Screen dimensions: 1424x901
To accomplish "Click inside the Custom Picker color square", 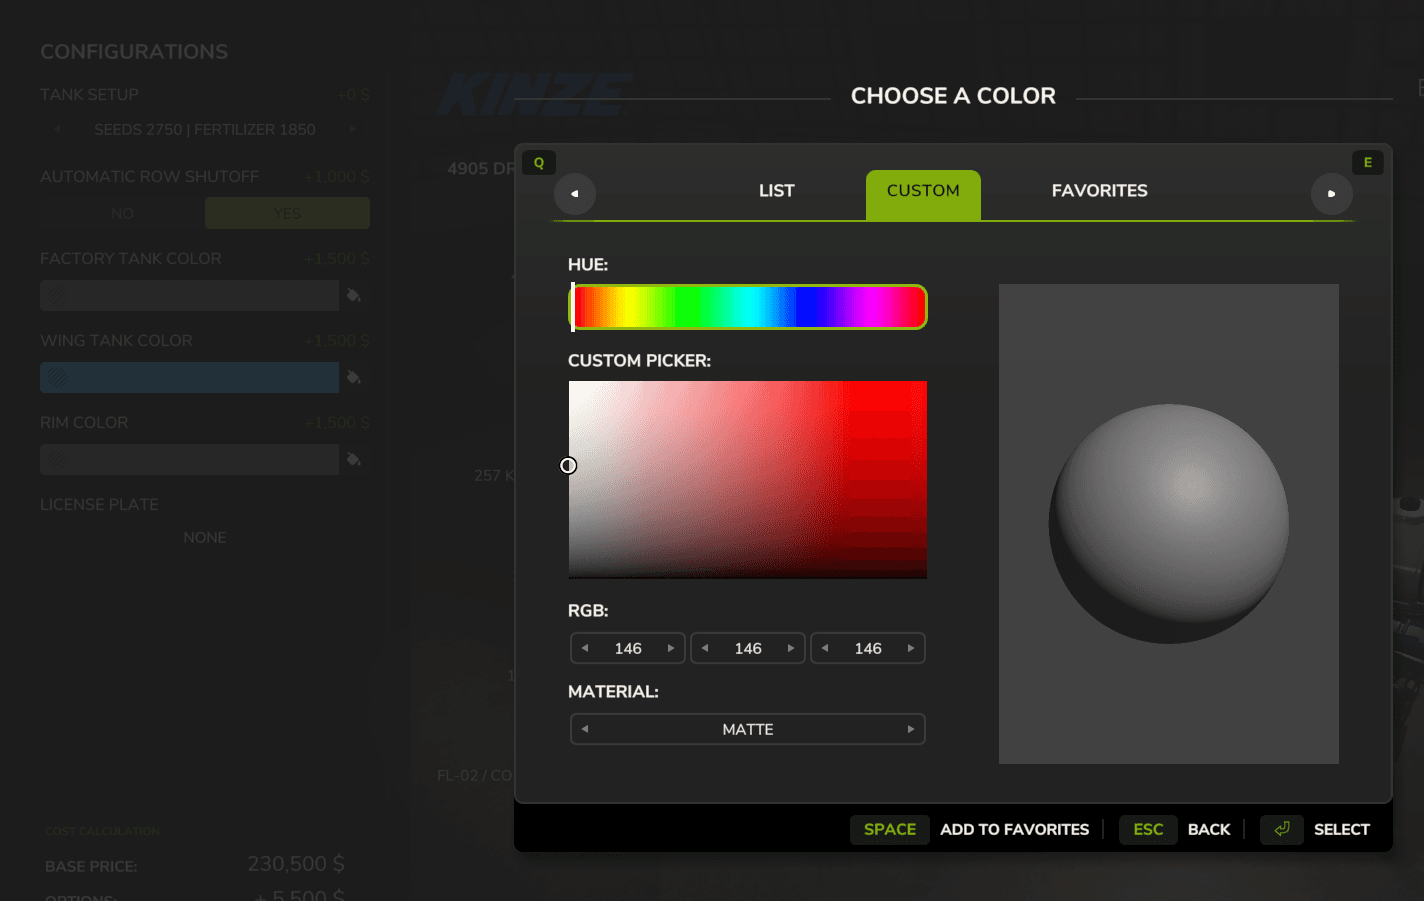I will [x=748, y=479].
